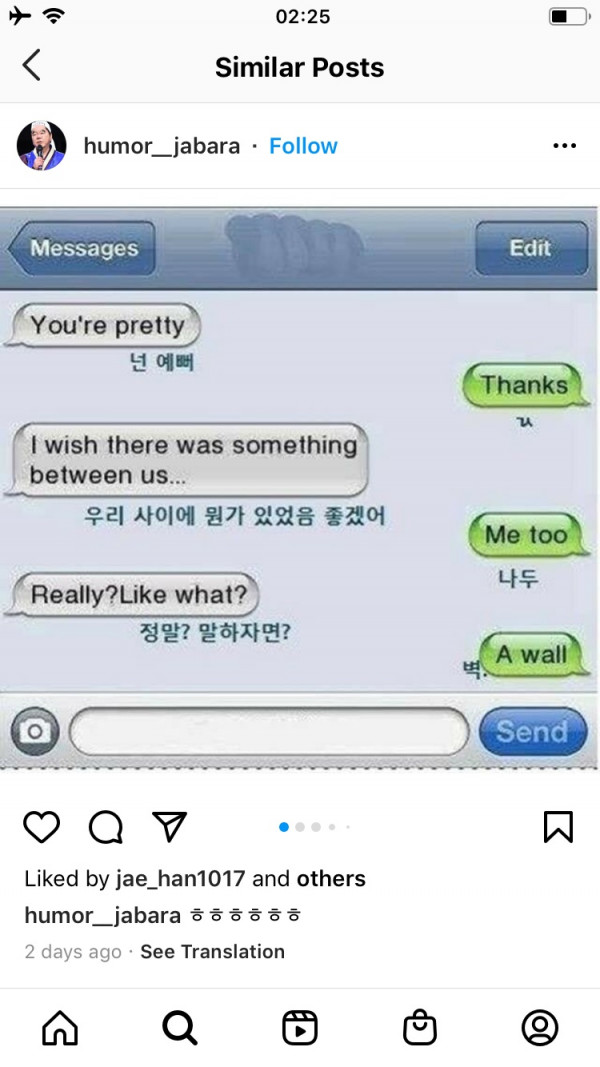Screen dimensions: 600x1067
Task: Open the Shop bag tab
Action: tap(420, 1028)
